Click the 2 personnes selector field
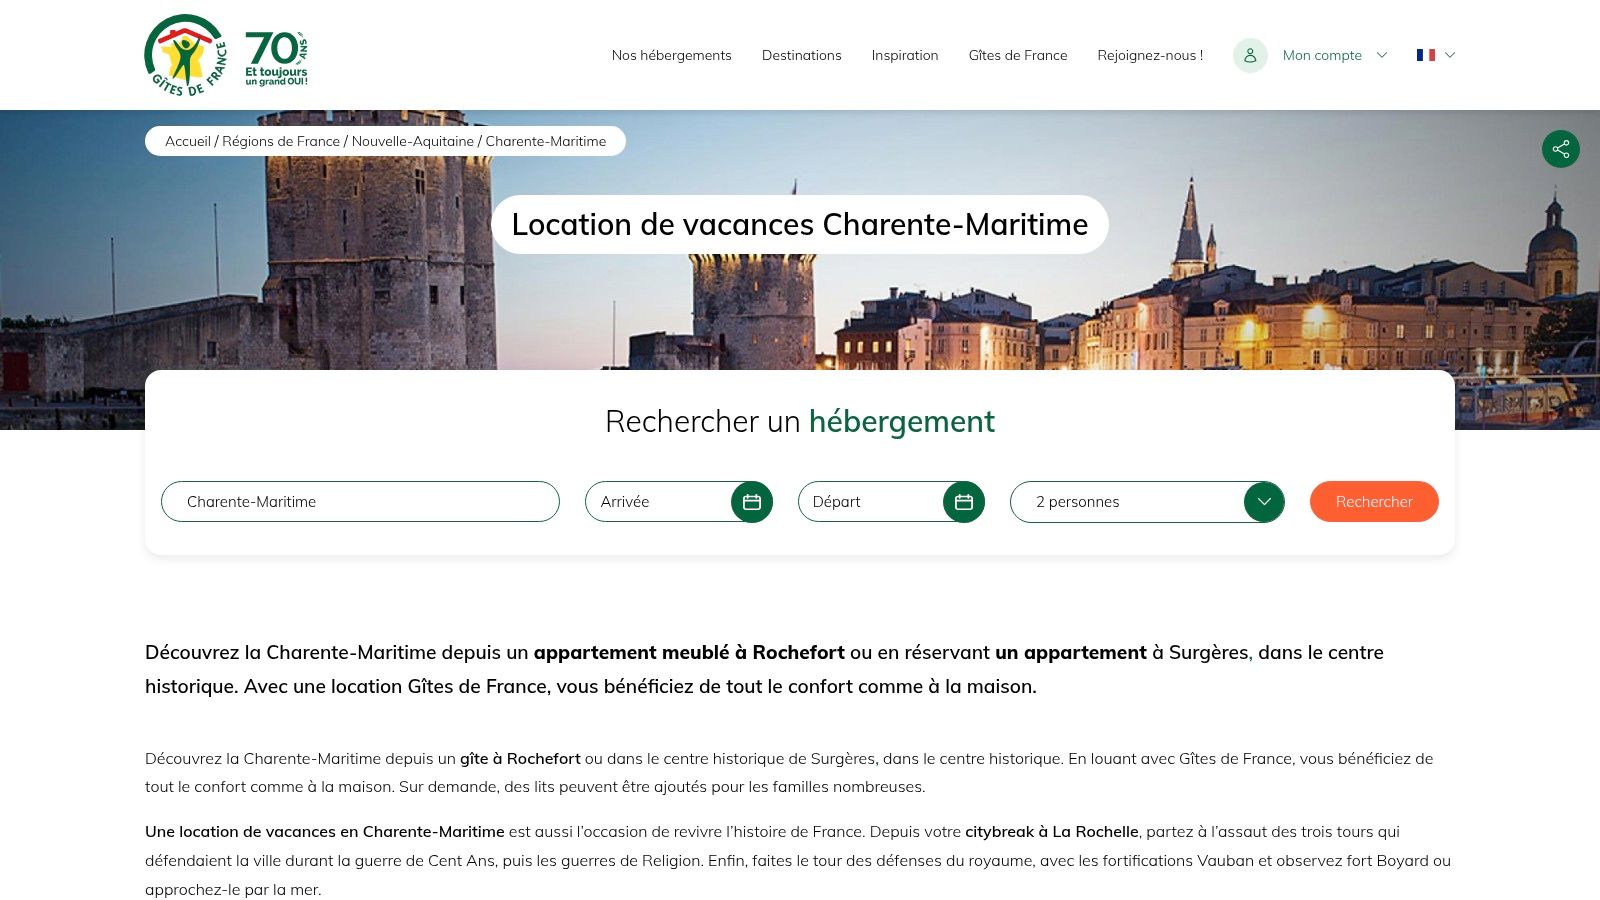 pyautogui.click(x=1147, y=502)
